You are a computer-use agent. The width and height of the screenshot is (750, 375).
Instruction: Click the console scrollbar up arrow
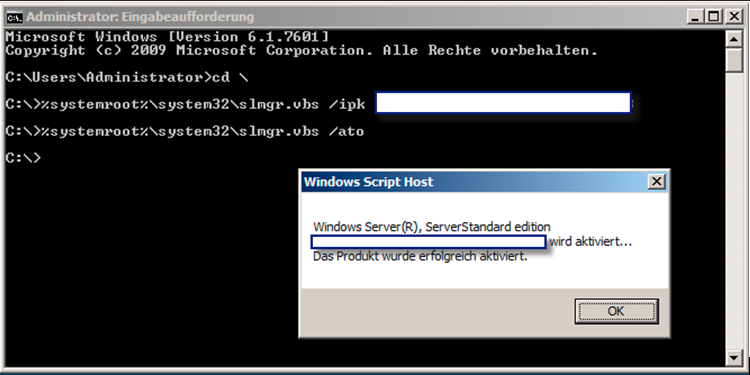[733, 39]
